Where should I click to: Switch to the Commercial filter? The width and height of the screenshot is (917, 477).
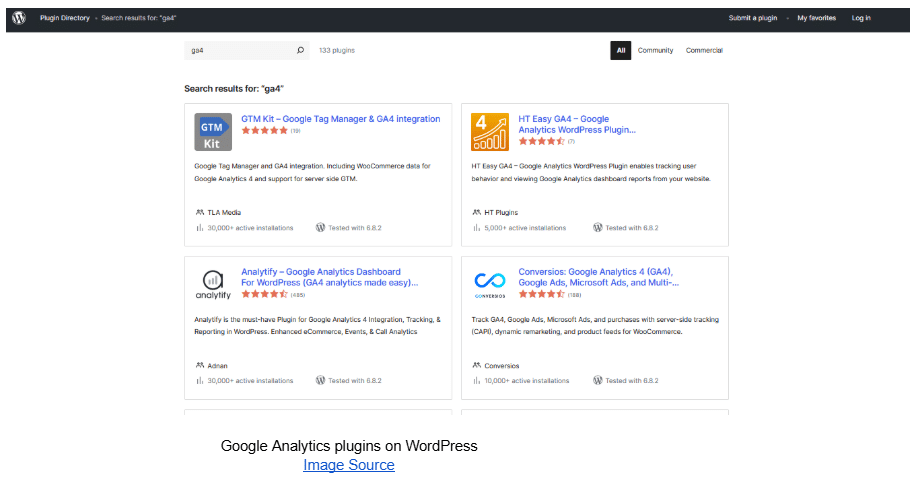pyautogui.click(x=704, y=50)
